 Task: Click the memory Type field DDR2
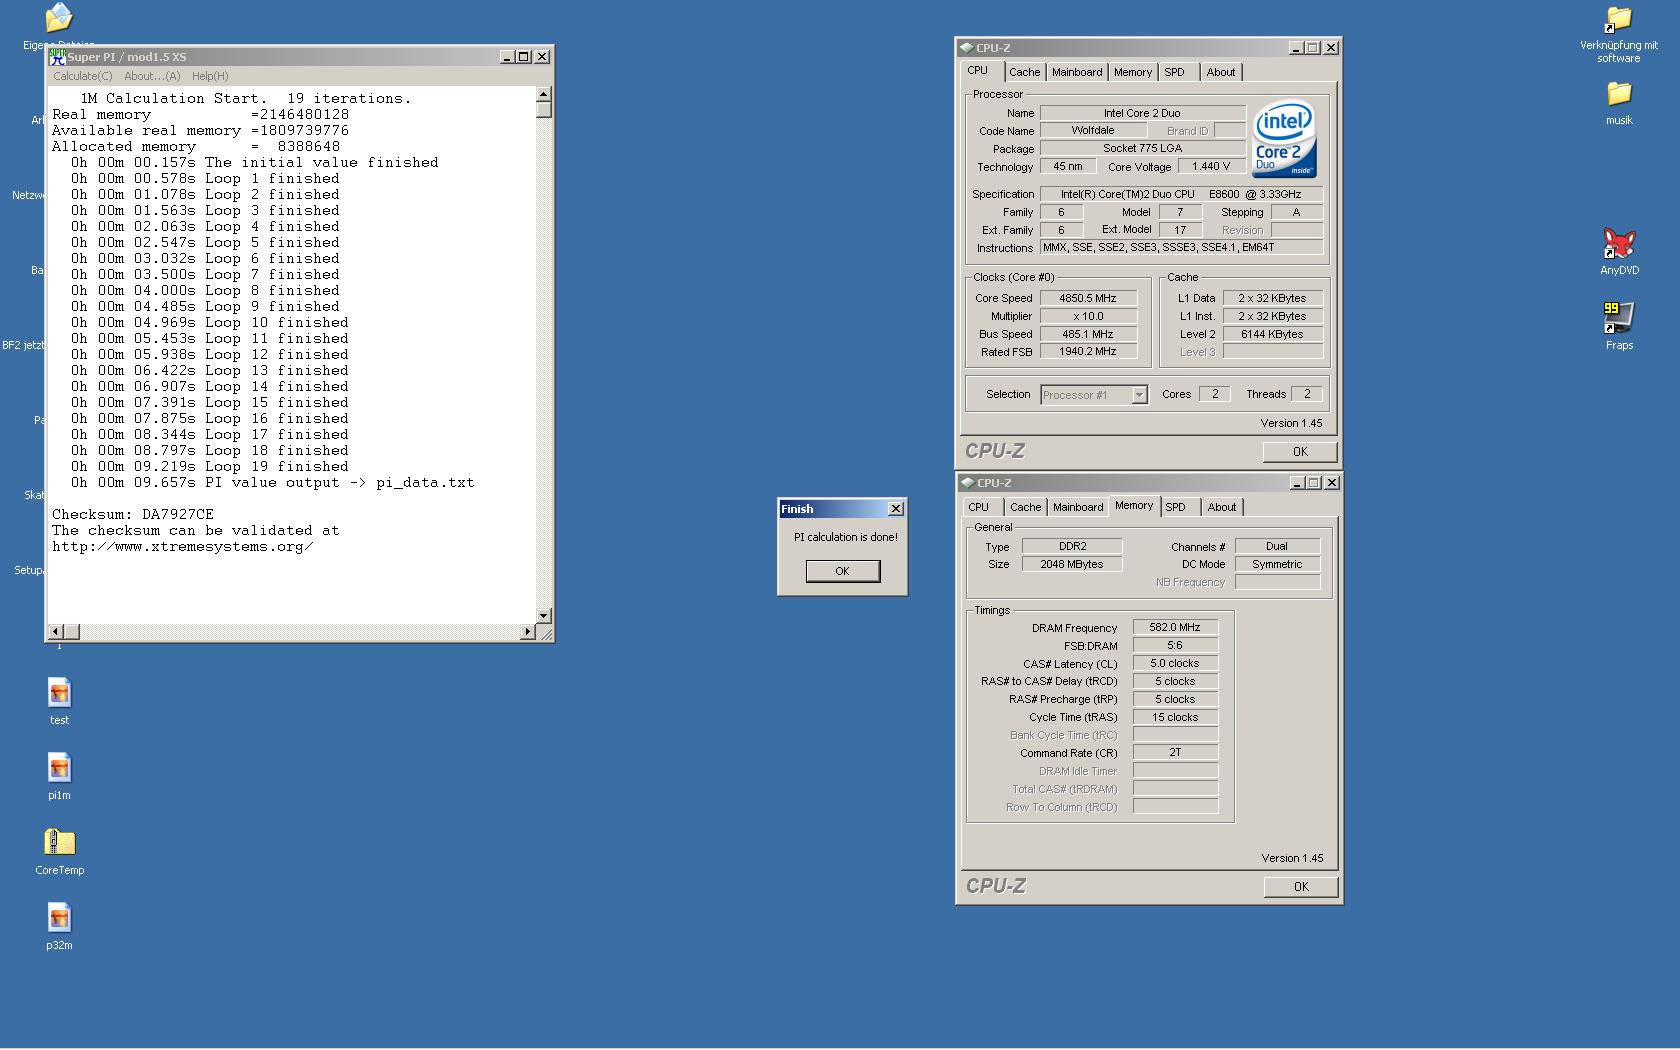click(x=1072, y=546)
